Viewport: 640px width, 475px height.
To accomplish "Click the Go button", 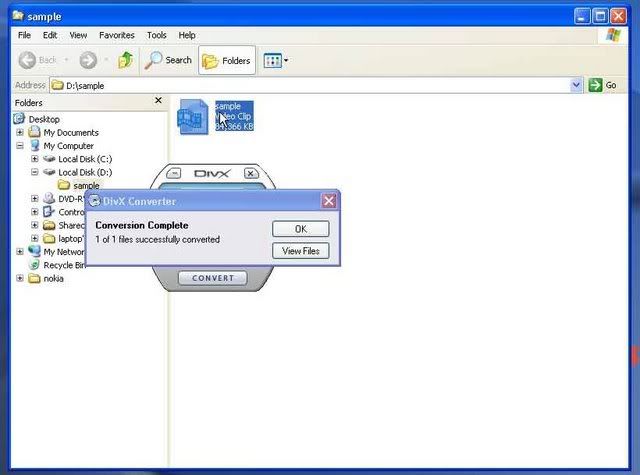I will tap(602, 85).
